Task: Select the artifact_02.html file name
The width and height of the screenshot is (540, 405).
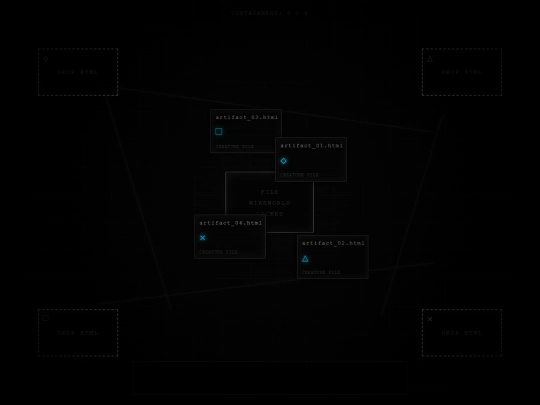Action: tap(333, 243)
